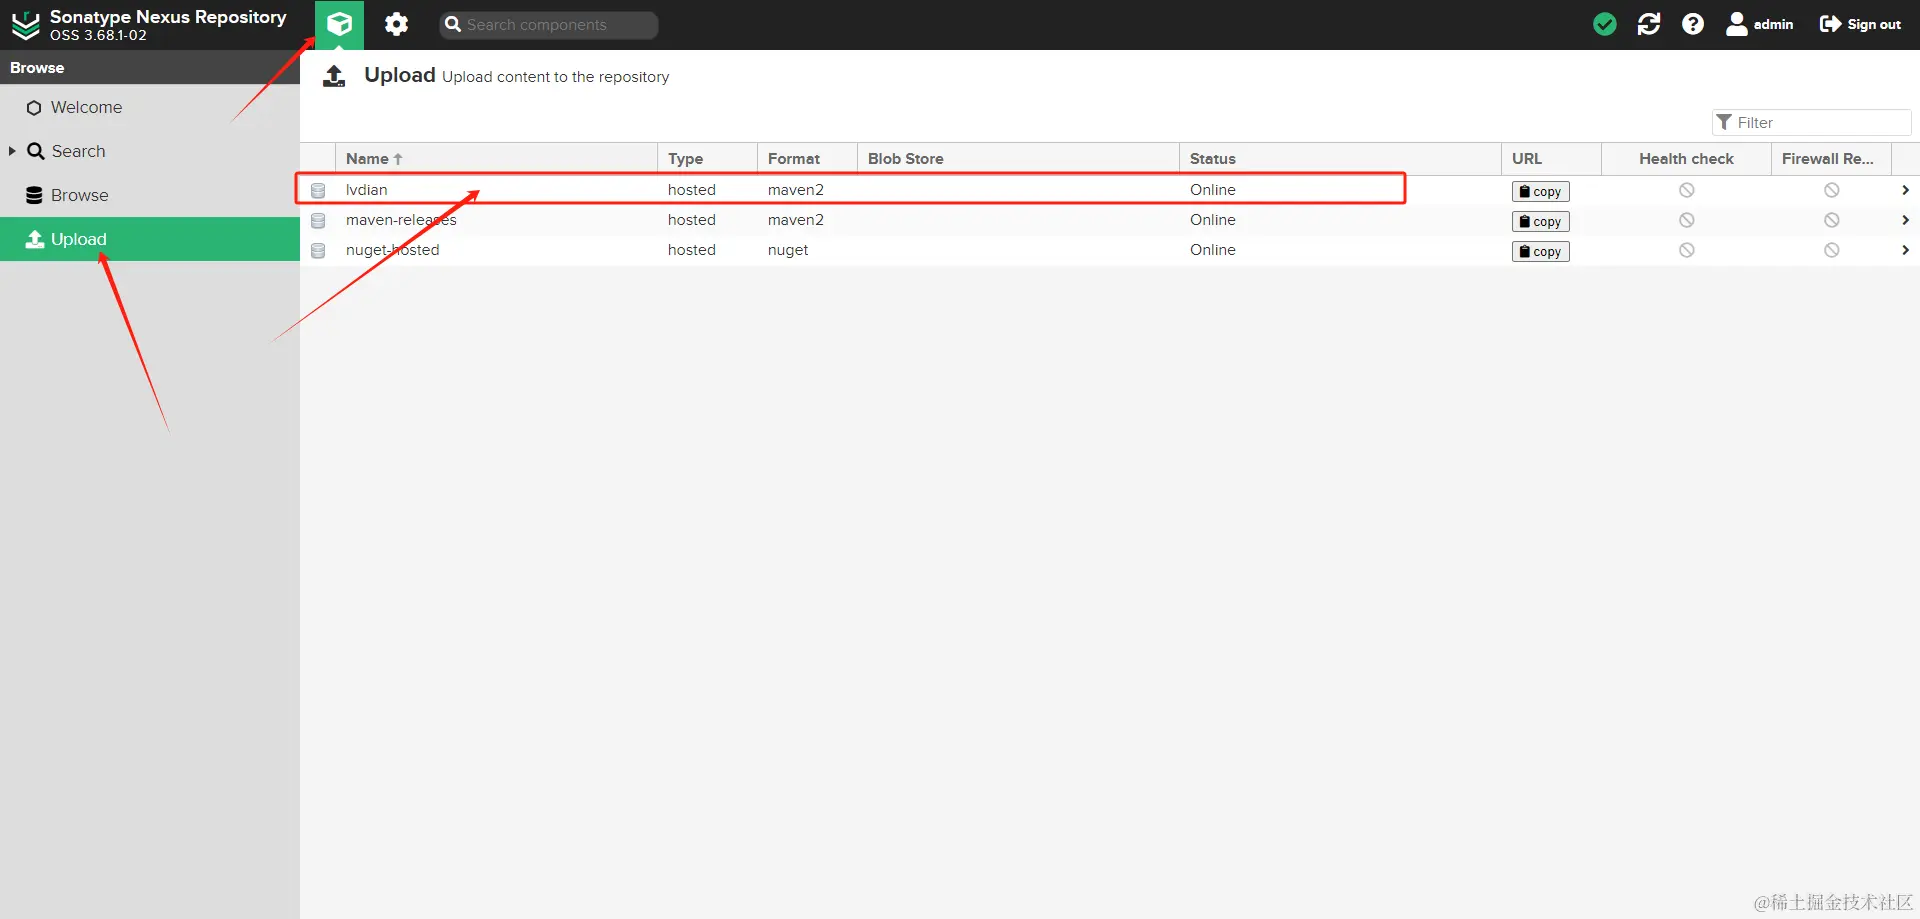Select the nuget-hosted repository name
1920x919 pixels.
[x=392, y=250]
